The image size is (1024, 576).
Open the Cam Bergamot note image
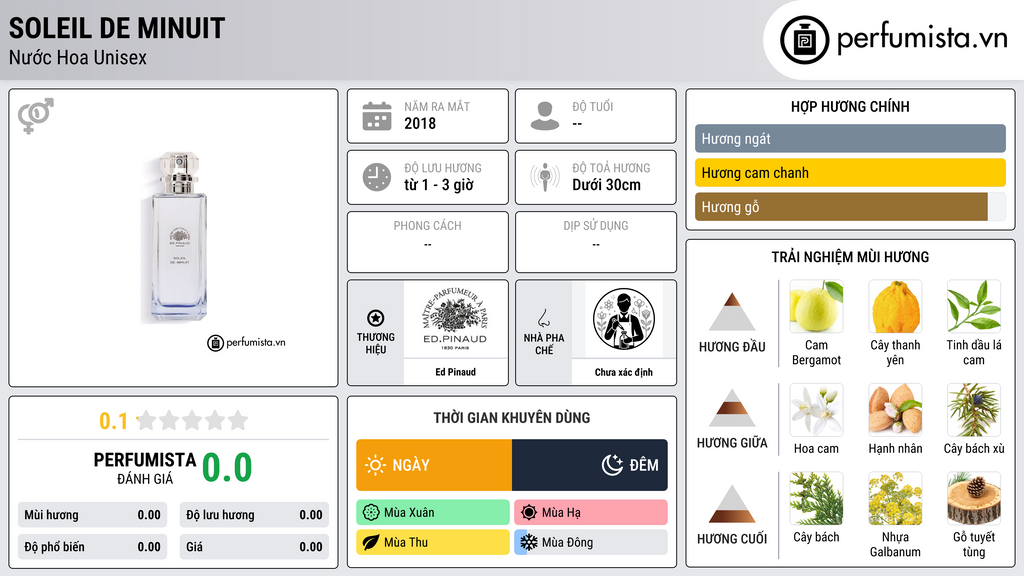coord(816,306)
